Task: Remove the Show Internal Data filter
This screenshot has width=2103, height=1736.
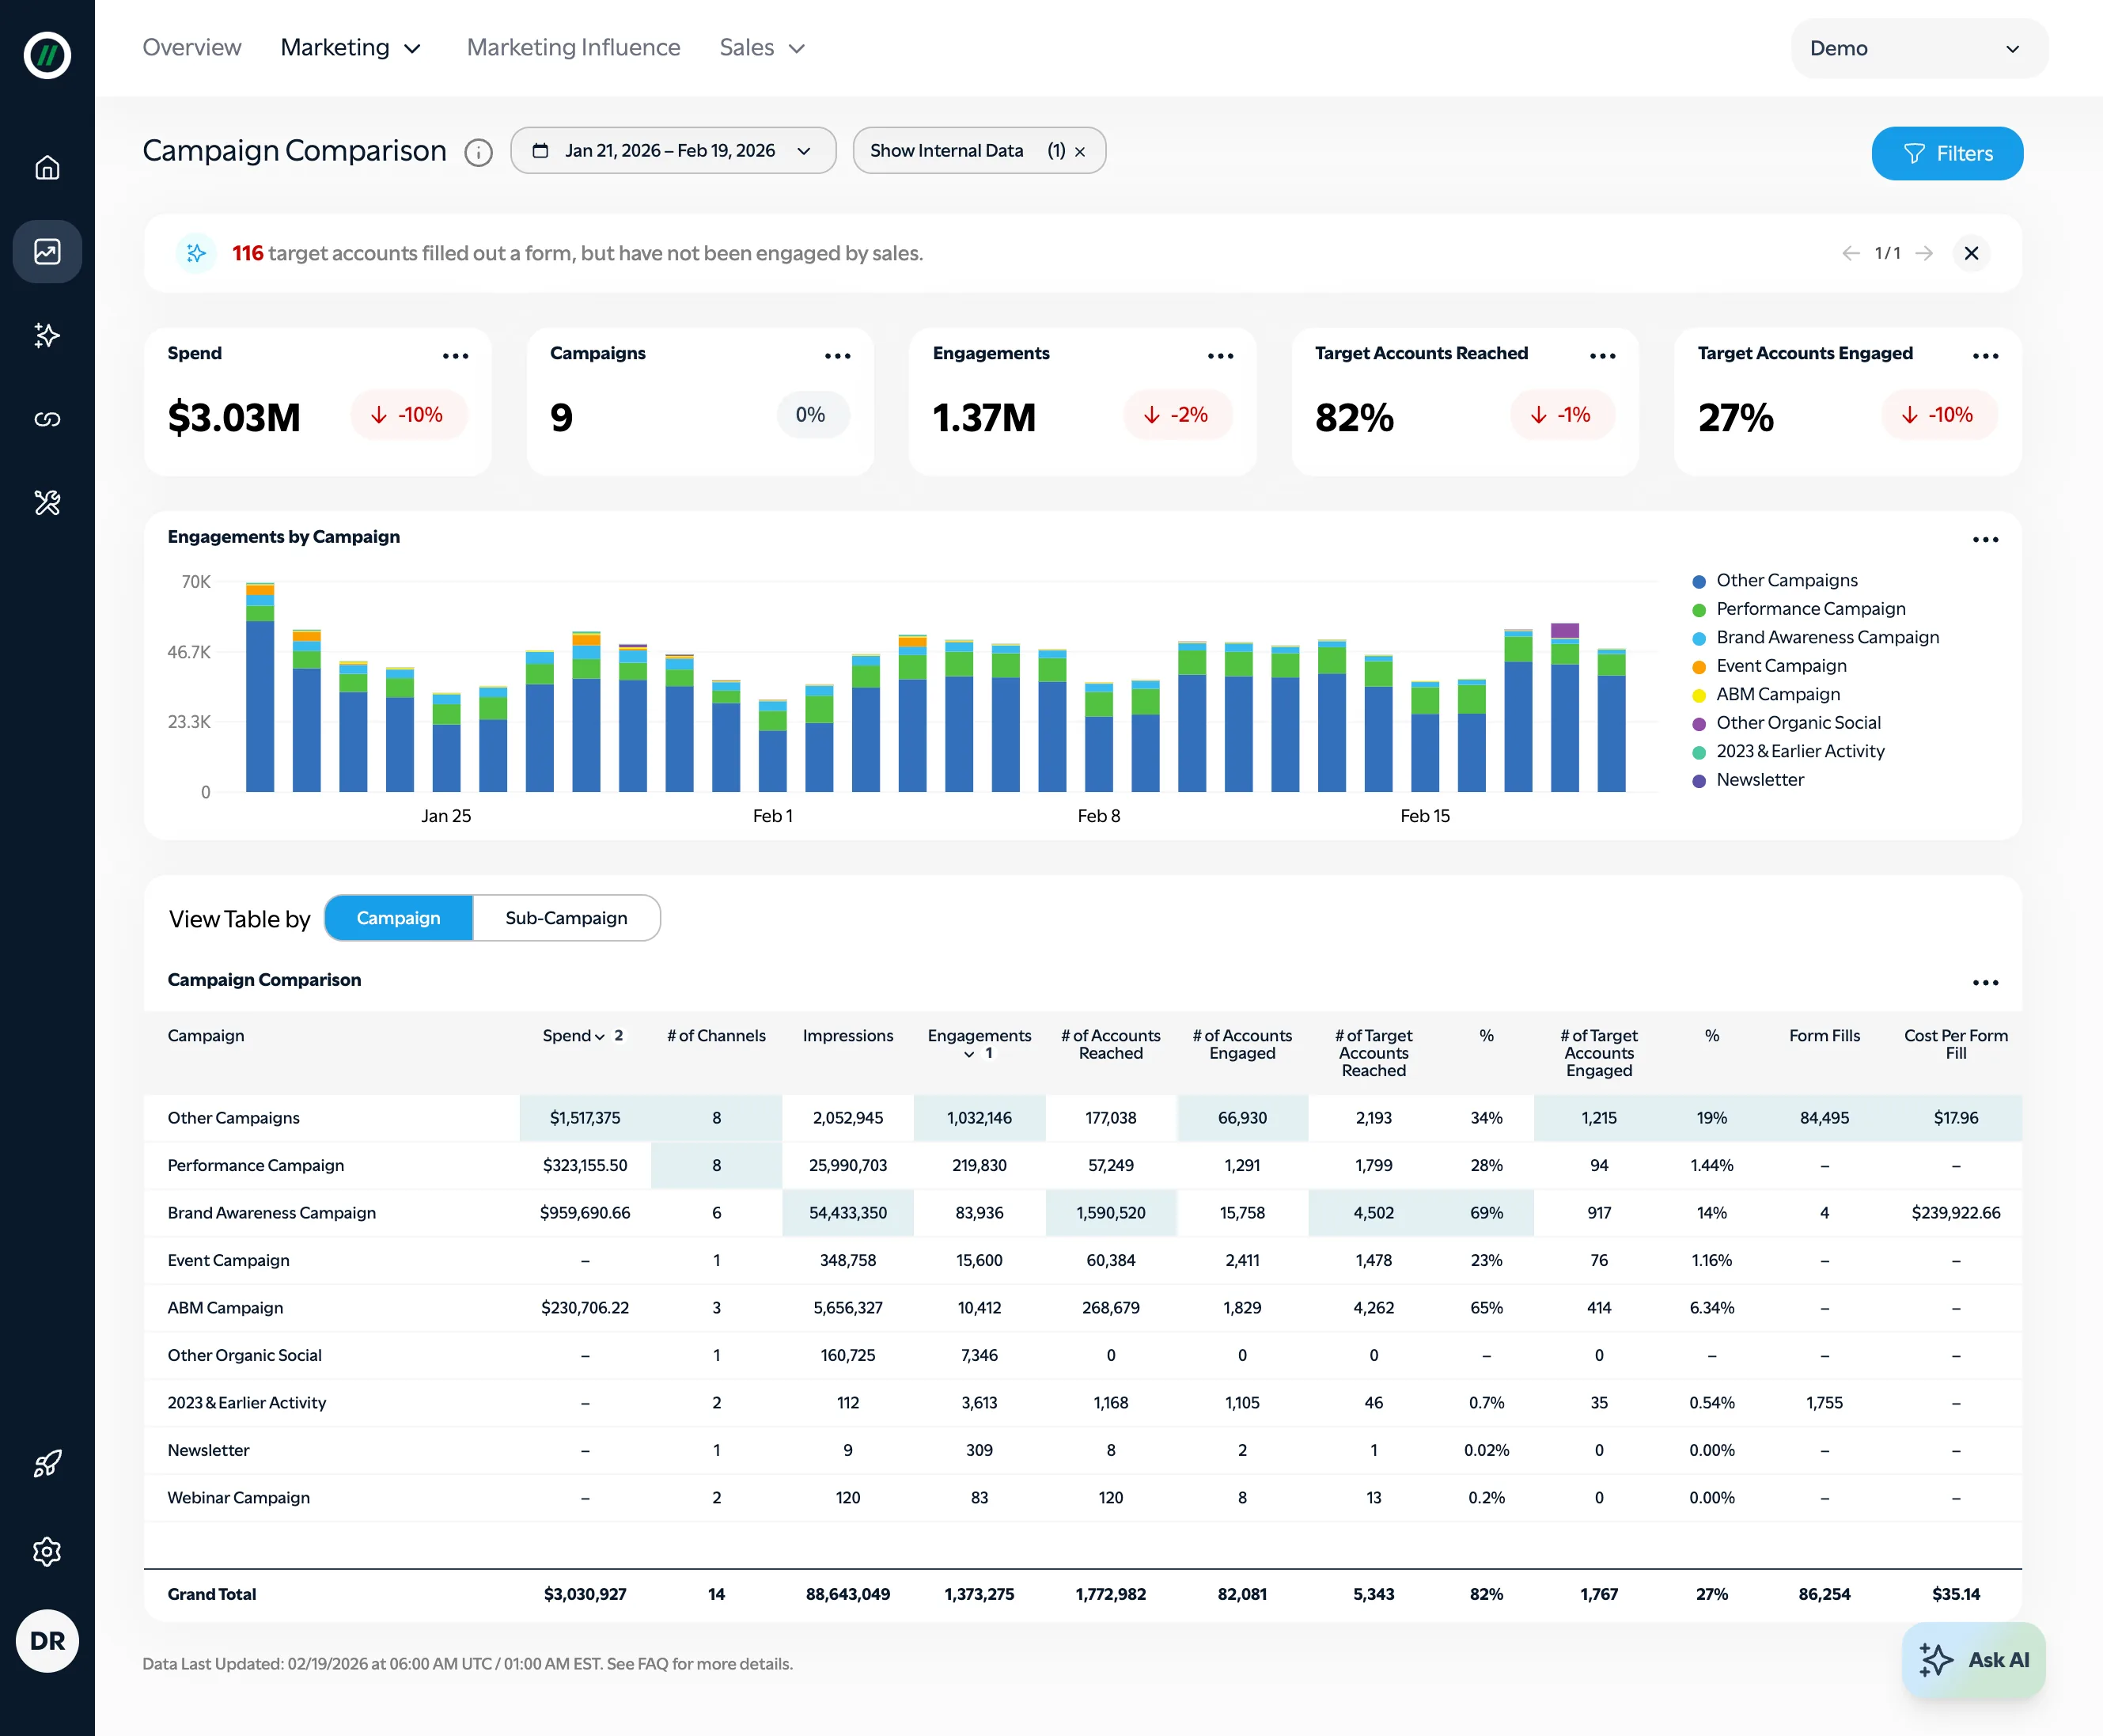Action: pyautogui.click(x=1080, y=152)
